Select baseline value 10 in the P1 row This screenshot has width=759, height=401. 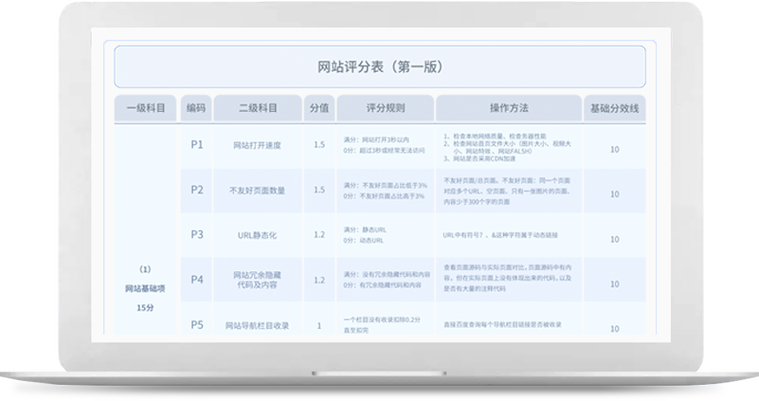[x=614, y=150]
